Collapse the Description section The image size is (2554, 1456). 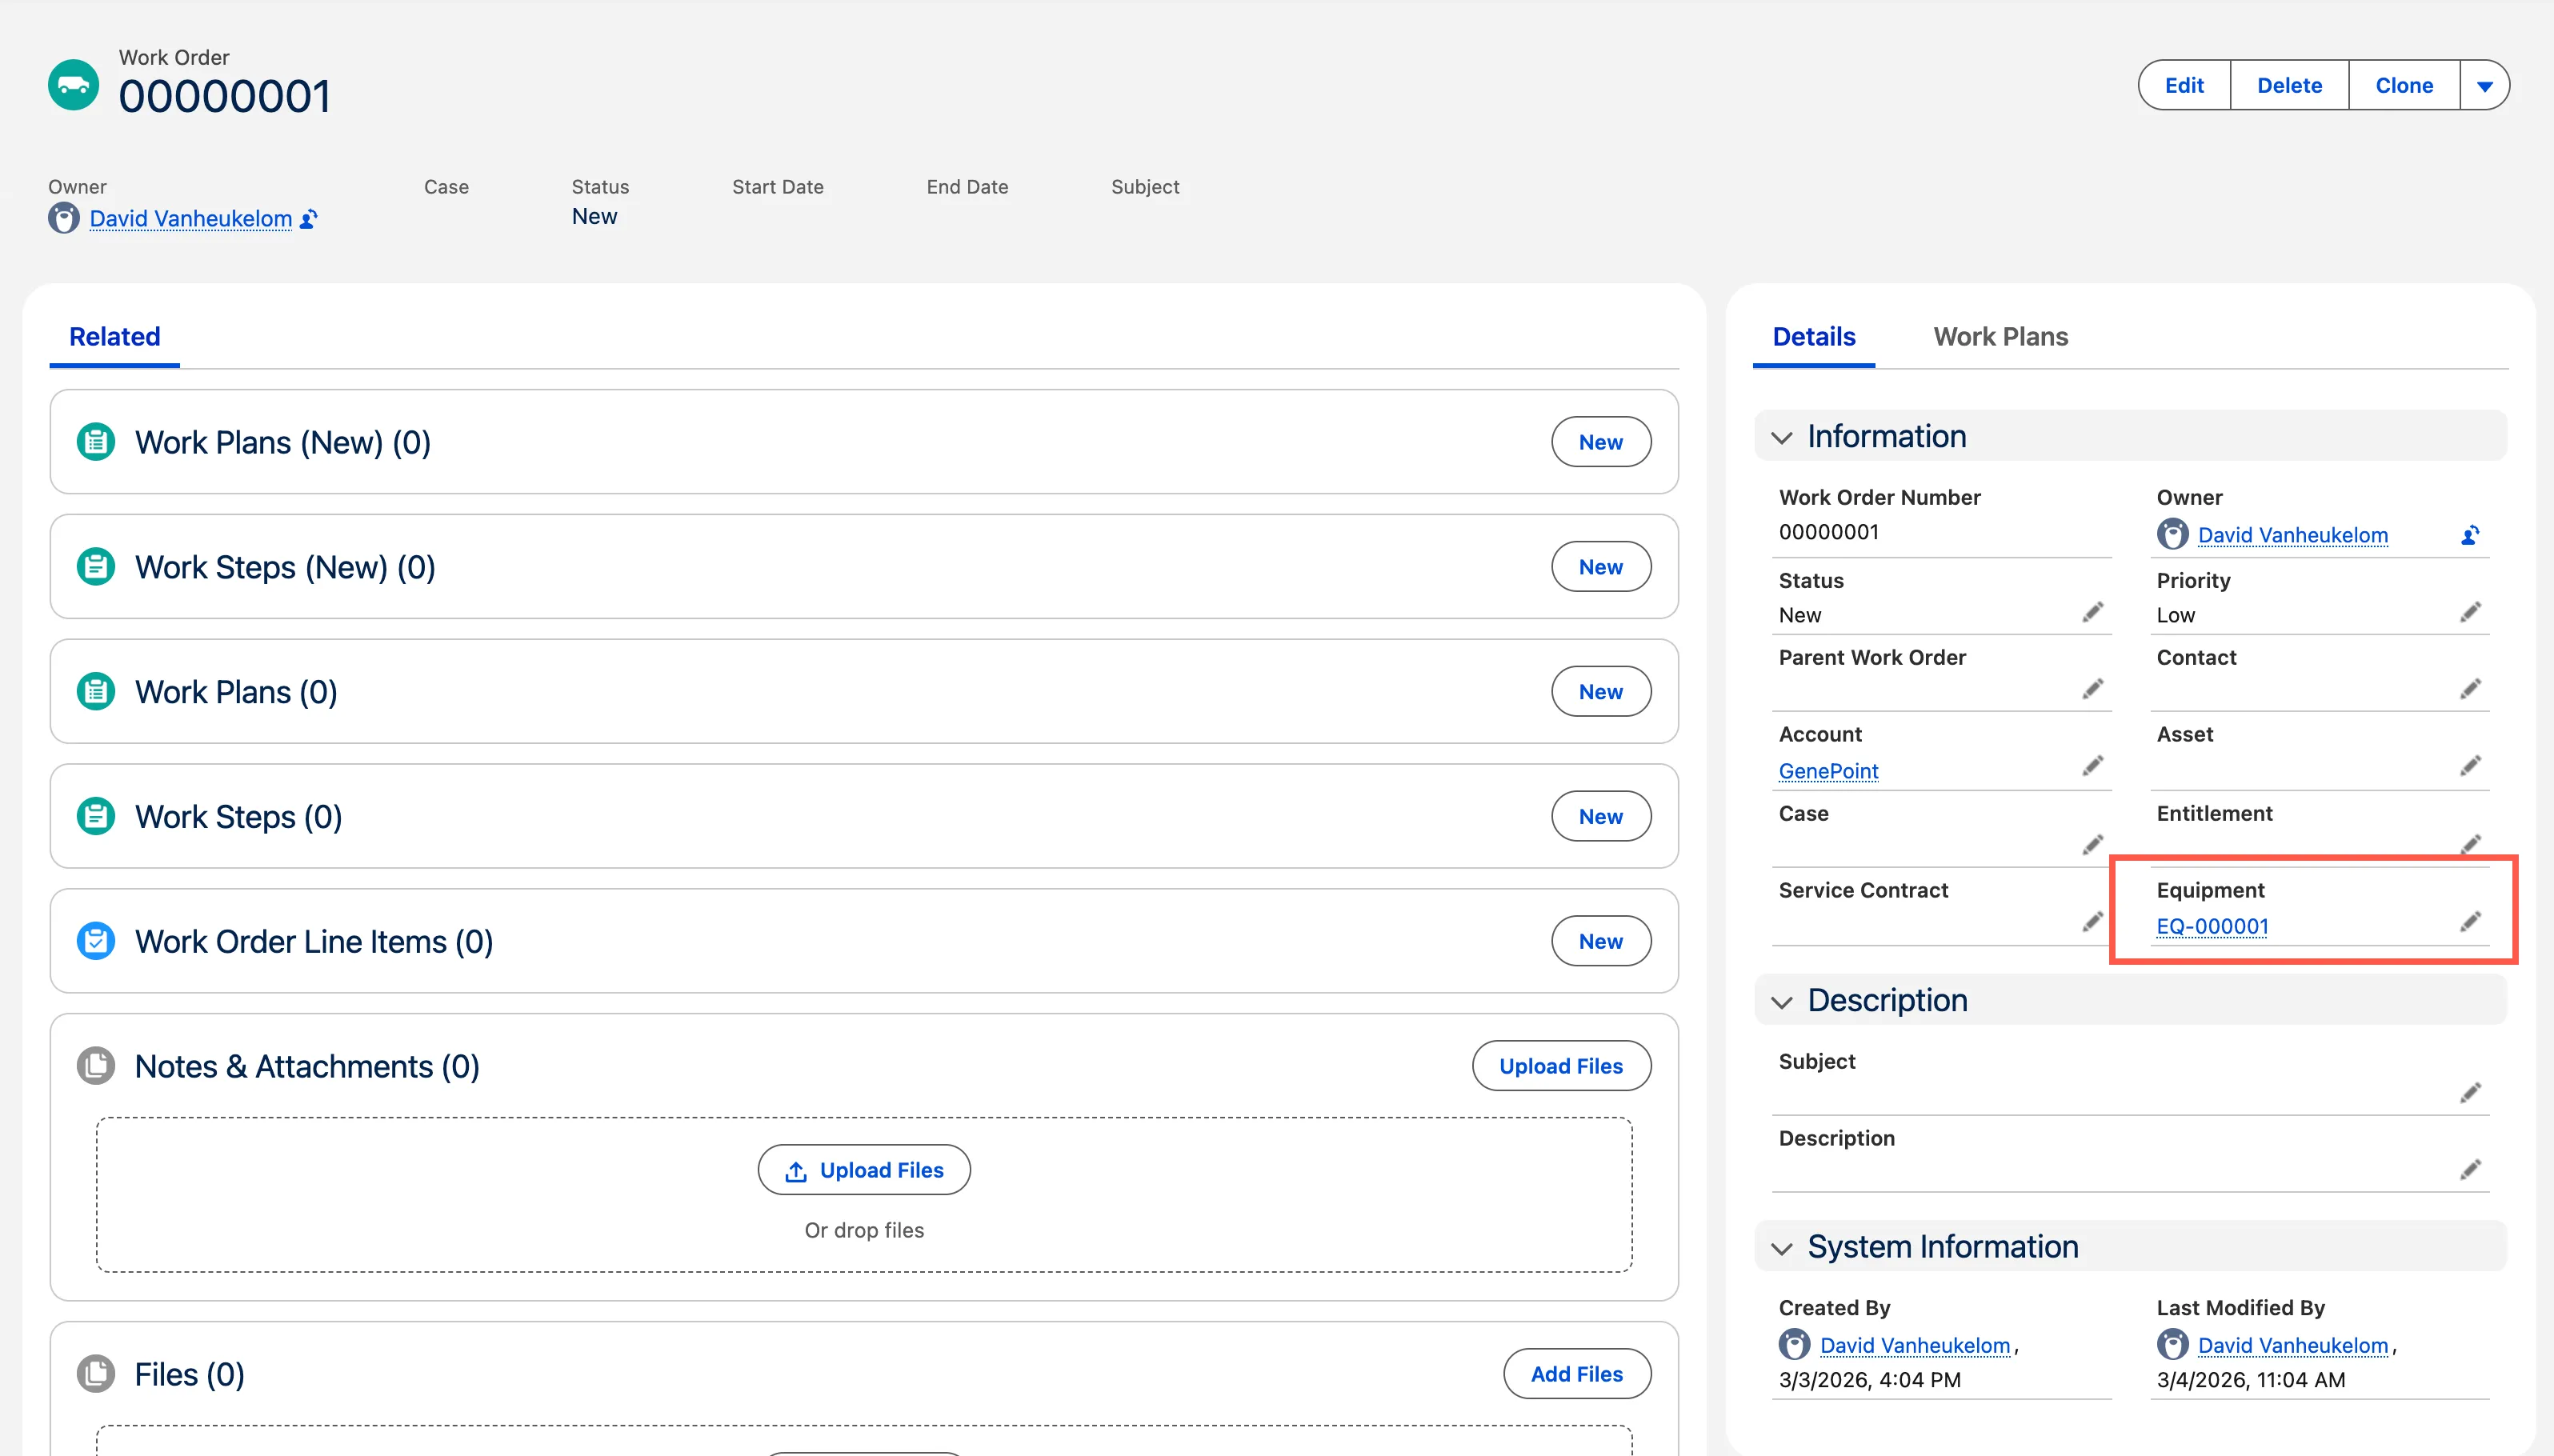click(x=1781, y=1002)
